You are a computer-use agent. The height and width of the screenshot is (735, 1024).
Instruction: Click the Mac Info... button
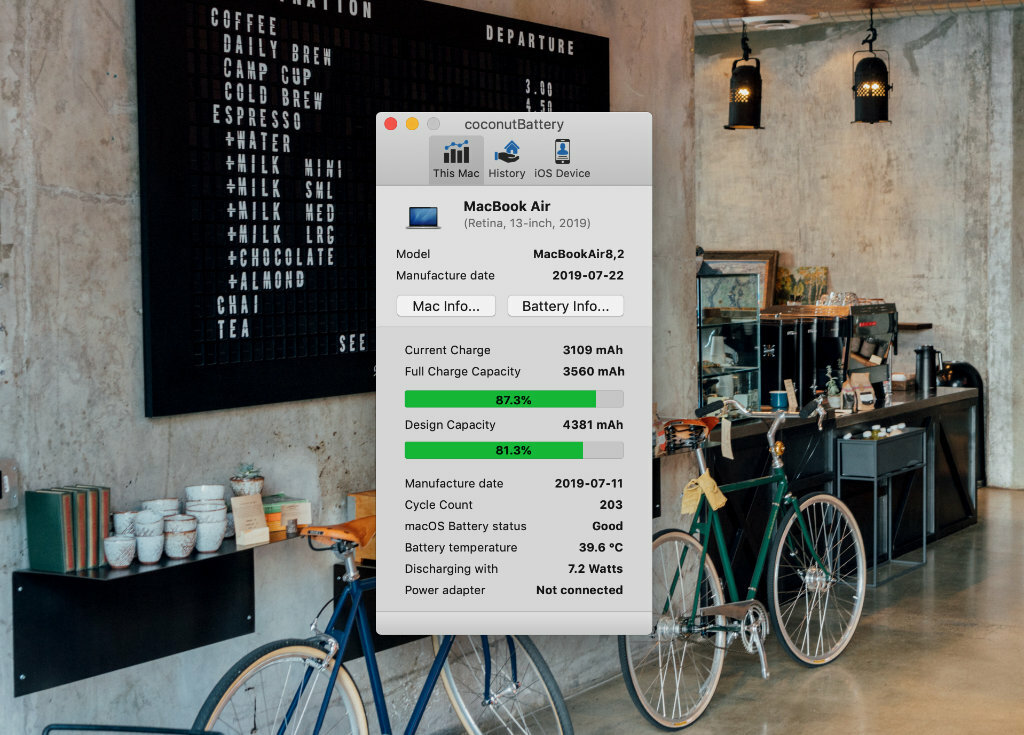(446, 306)
